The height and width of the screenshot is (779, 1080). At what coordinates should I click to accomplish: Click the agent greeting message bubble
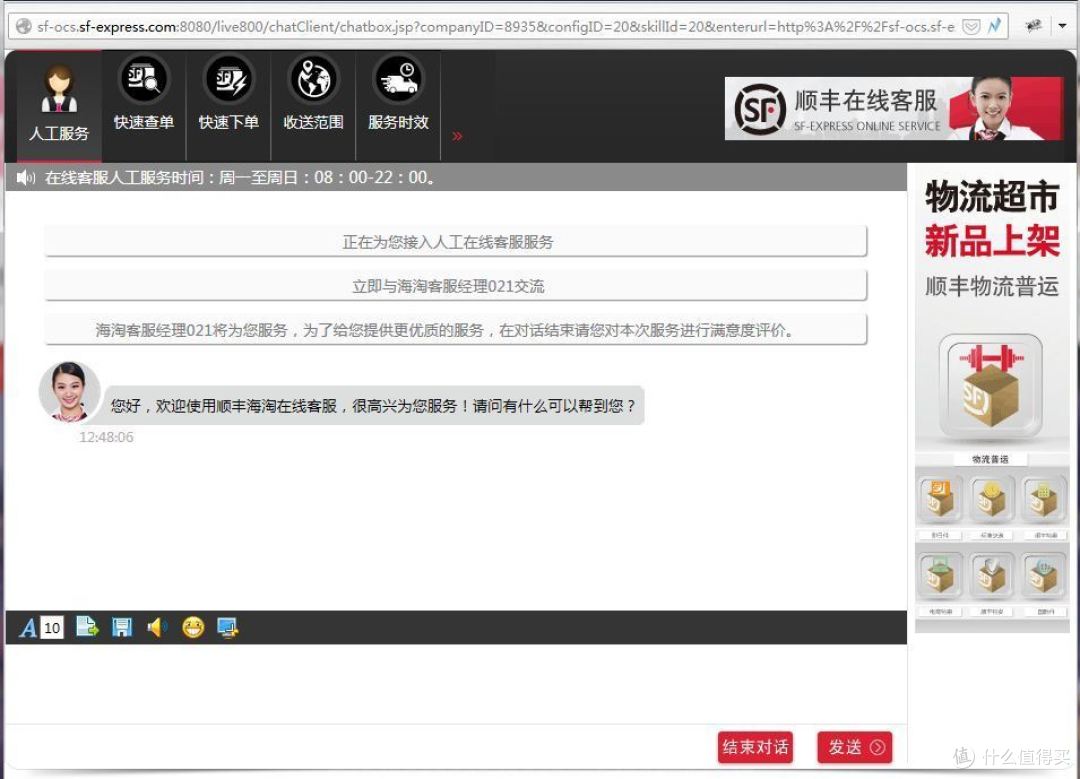click(x=373, y=406)
